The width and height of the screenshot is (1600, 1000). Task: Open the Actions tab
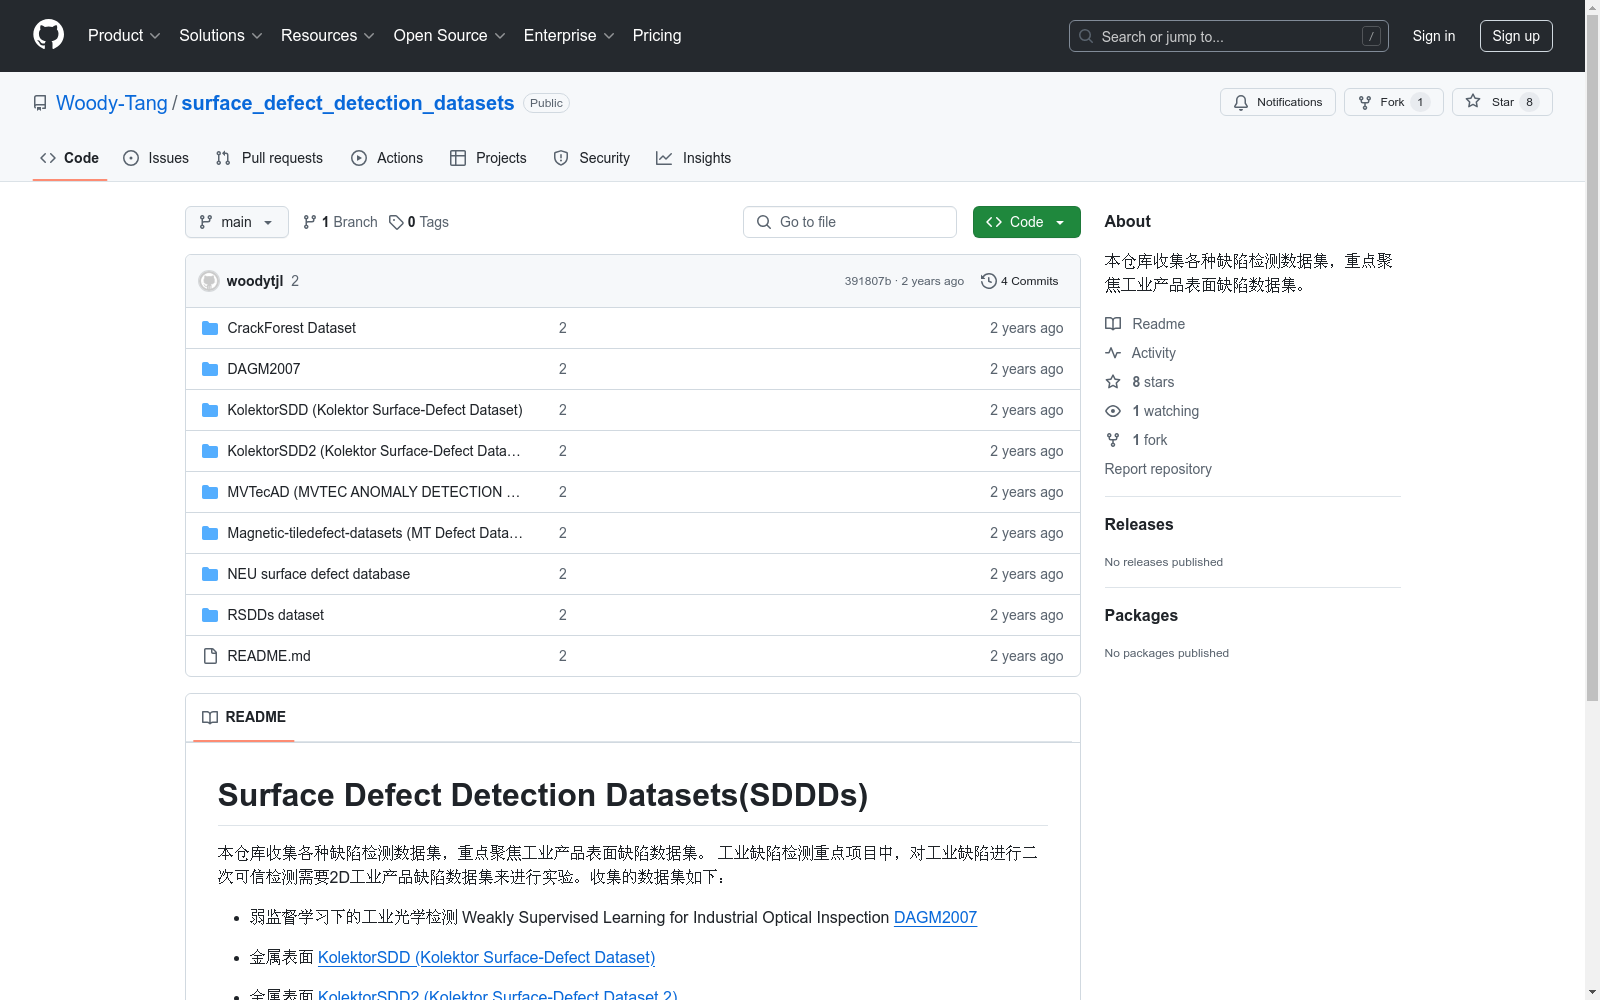[387, 158]
